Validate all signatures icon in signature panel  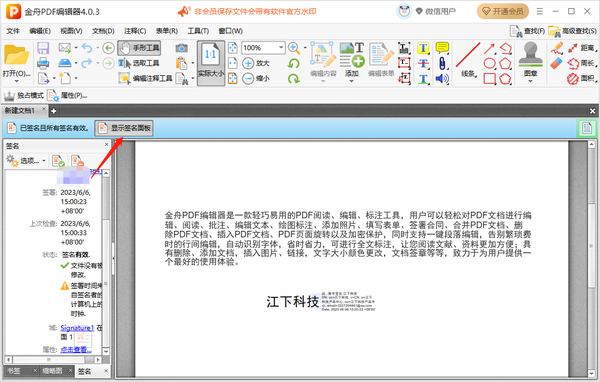point(59,161)
